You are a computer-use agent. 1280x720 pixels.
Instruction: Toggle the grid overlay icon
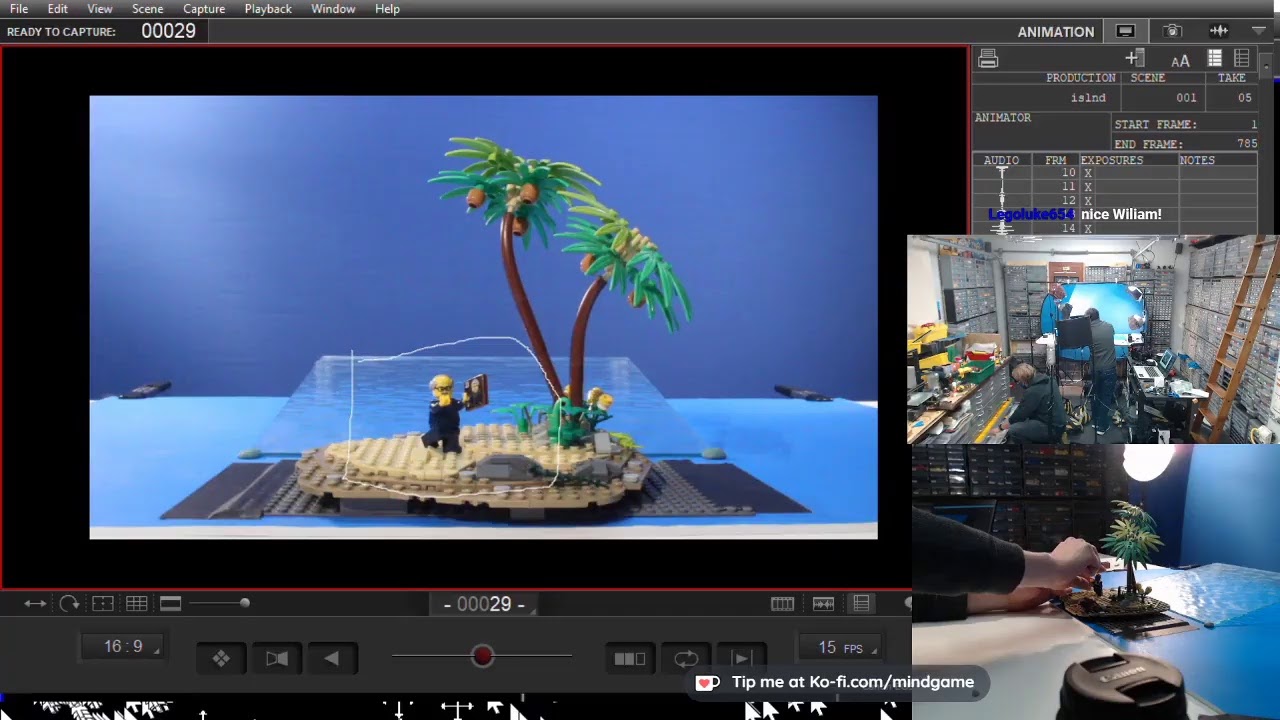tap(137, 603)
